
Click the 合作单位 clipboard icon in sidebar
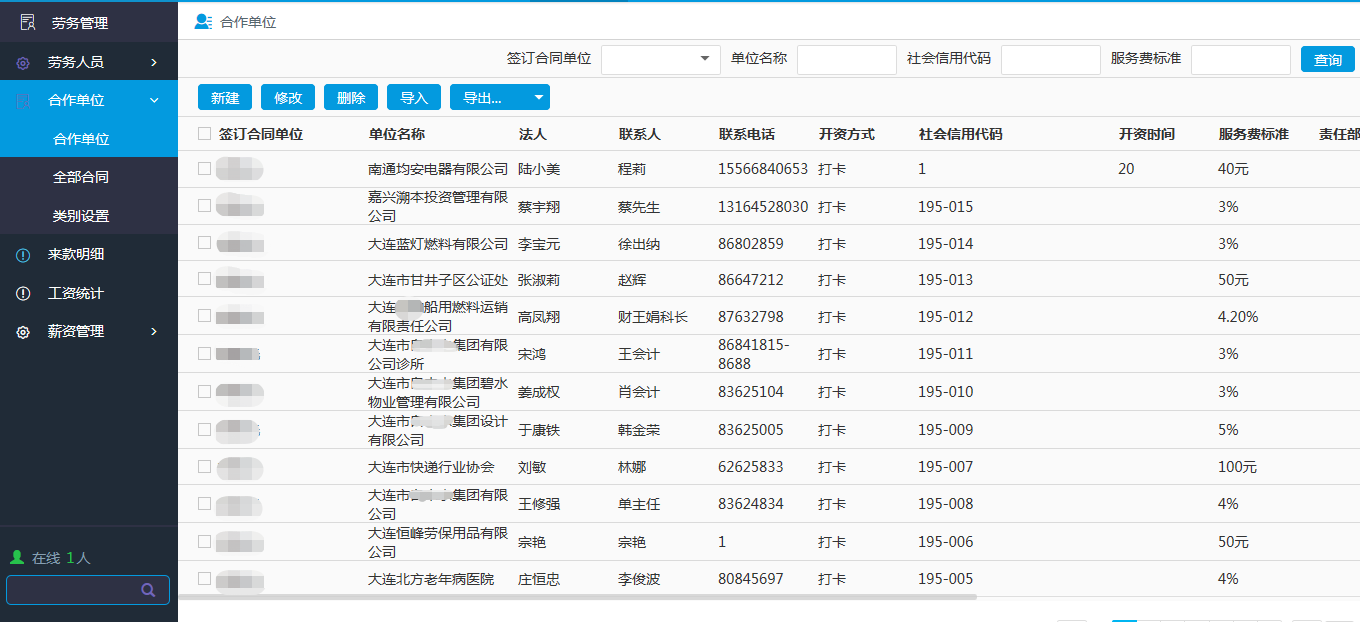tap(23, 101)
